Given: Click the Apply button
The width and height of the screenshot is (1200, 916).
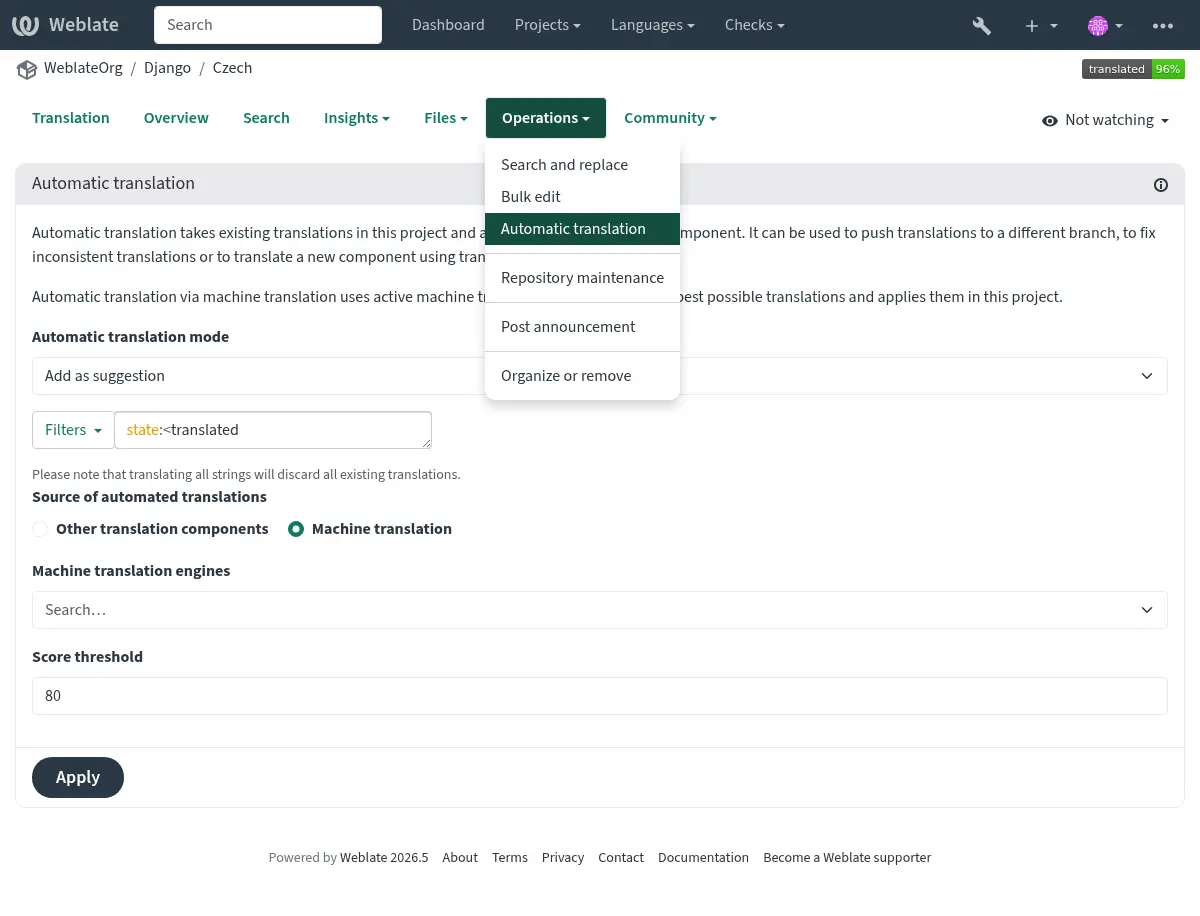Looking at the screenshot, I should [x=78, y=778].
